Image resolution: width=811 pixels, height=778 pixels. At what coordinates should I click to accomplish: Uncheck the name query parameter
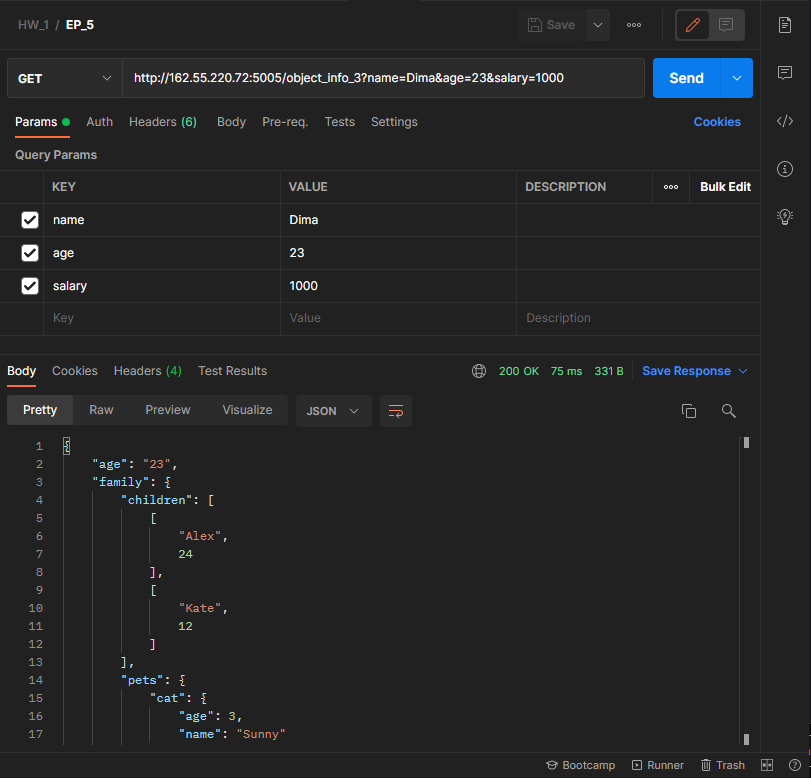(29, 220)
